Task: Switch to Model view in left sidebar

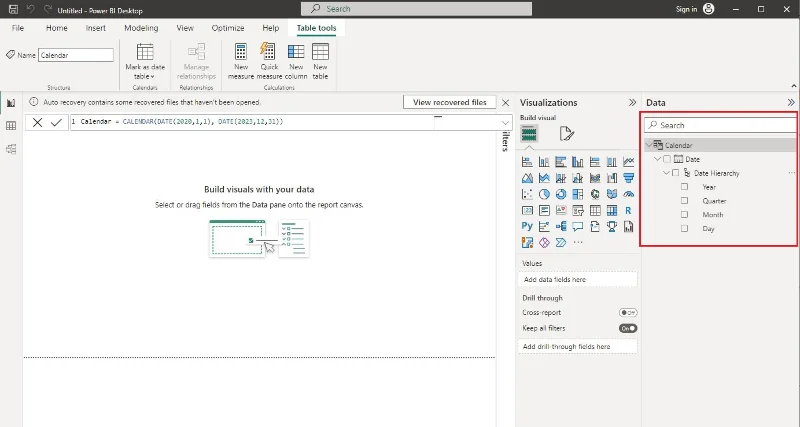Action: coord(11,149)
